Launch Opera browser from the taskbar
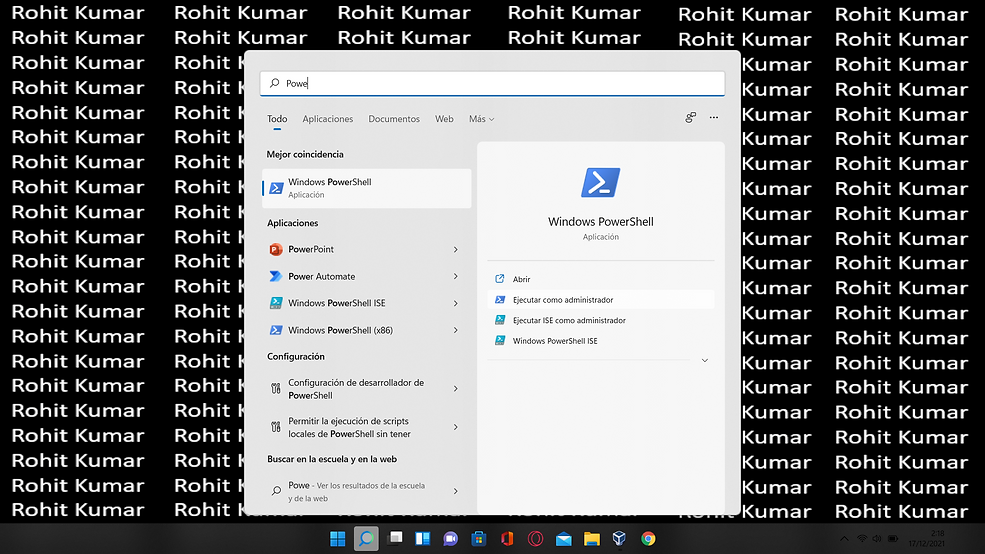985x554 pixels. (535, 539)
